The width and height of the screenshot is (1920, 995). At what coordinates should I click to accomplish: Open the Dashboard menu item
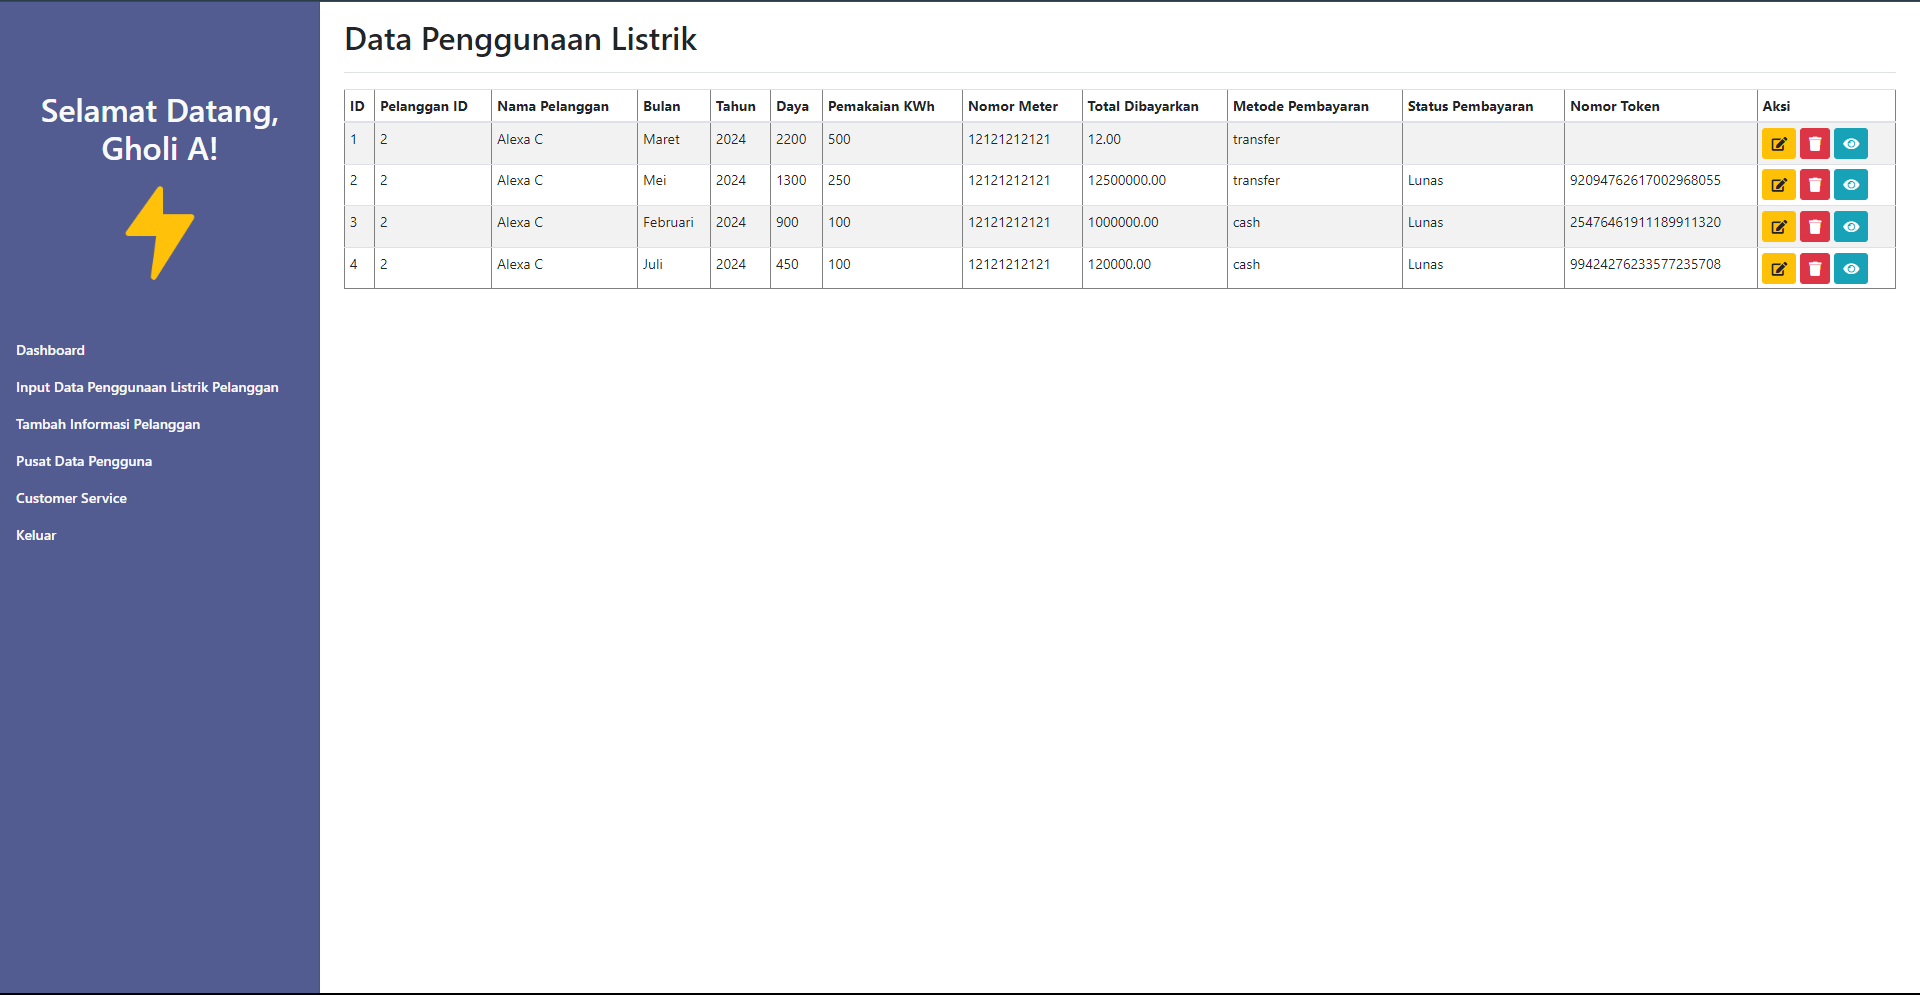[50, 350]
